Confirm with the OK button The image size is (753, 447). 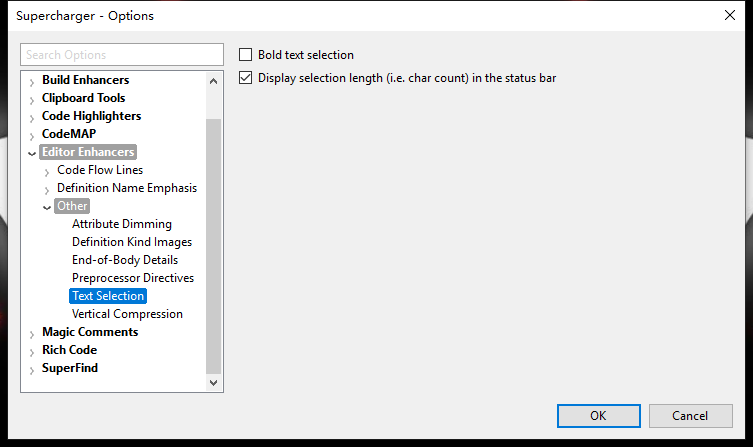point(598,416)
